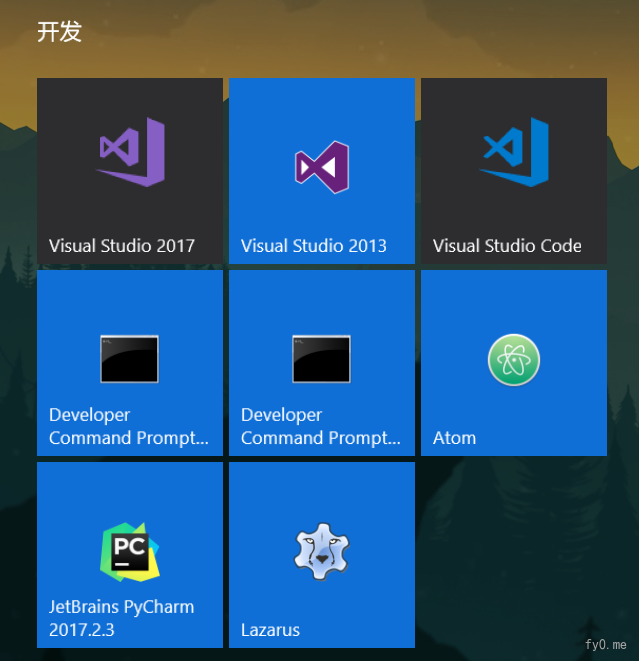Click the 'JetBrains PyCharm' label text

(122, 607)
